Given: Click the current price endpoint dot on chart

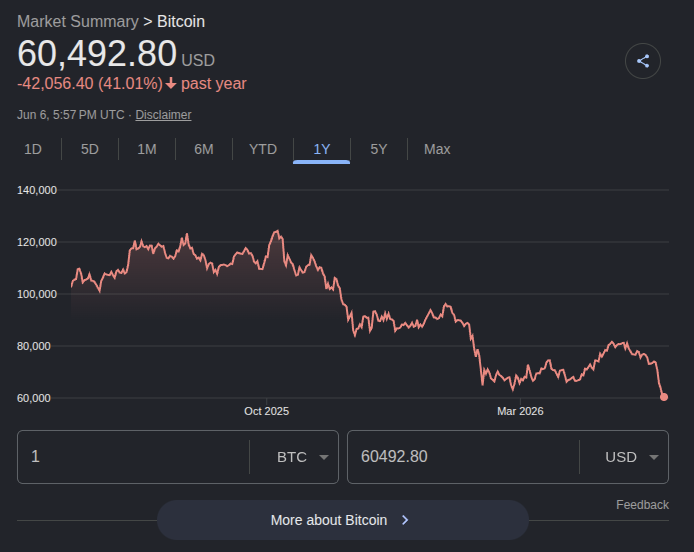Looking at the screenshot, I should pyautogui.click(x=664, y=397).
